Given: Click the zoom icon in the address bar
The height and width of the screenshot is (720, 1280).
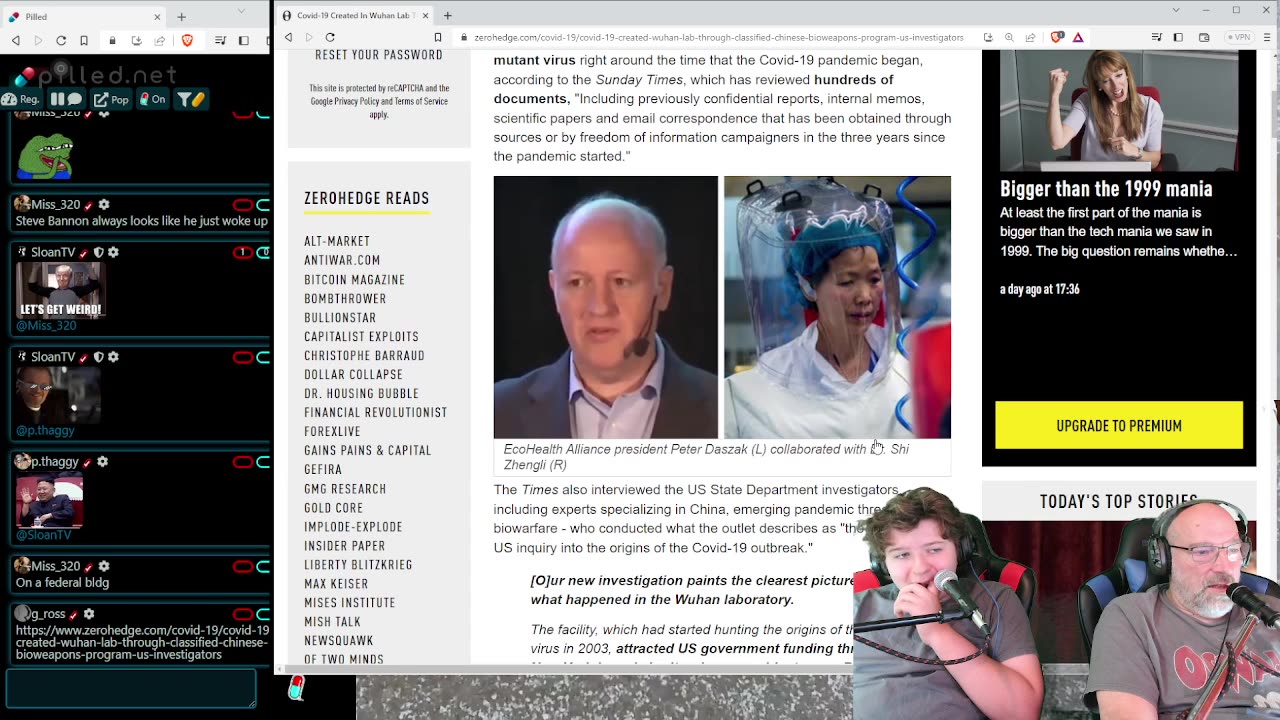Looking at the screenshot, I should [x=1009, y=38].
